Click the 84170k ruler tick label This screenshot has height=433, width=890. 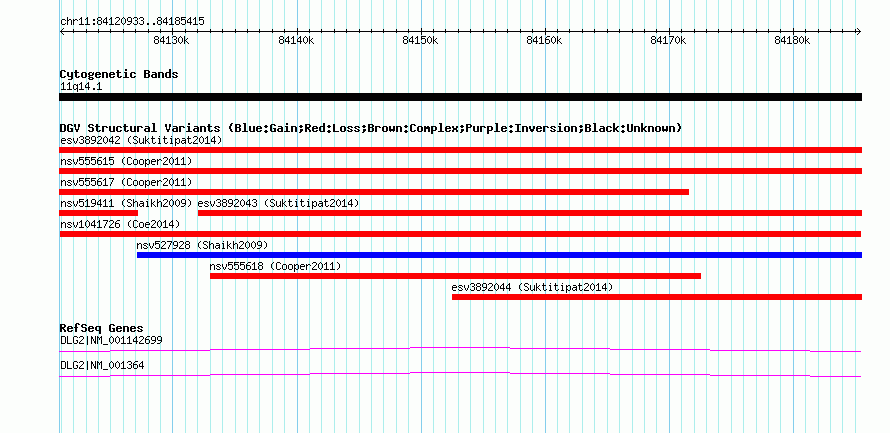click(x=669, y=40)
